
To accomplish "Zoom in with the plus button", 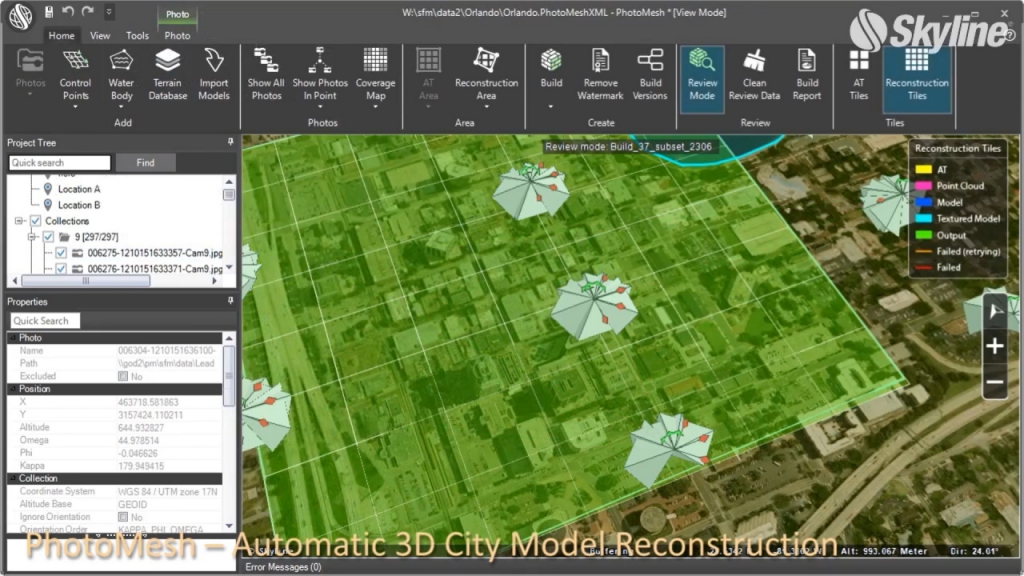I will [995, 345].
